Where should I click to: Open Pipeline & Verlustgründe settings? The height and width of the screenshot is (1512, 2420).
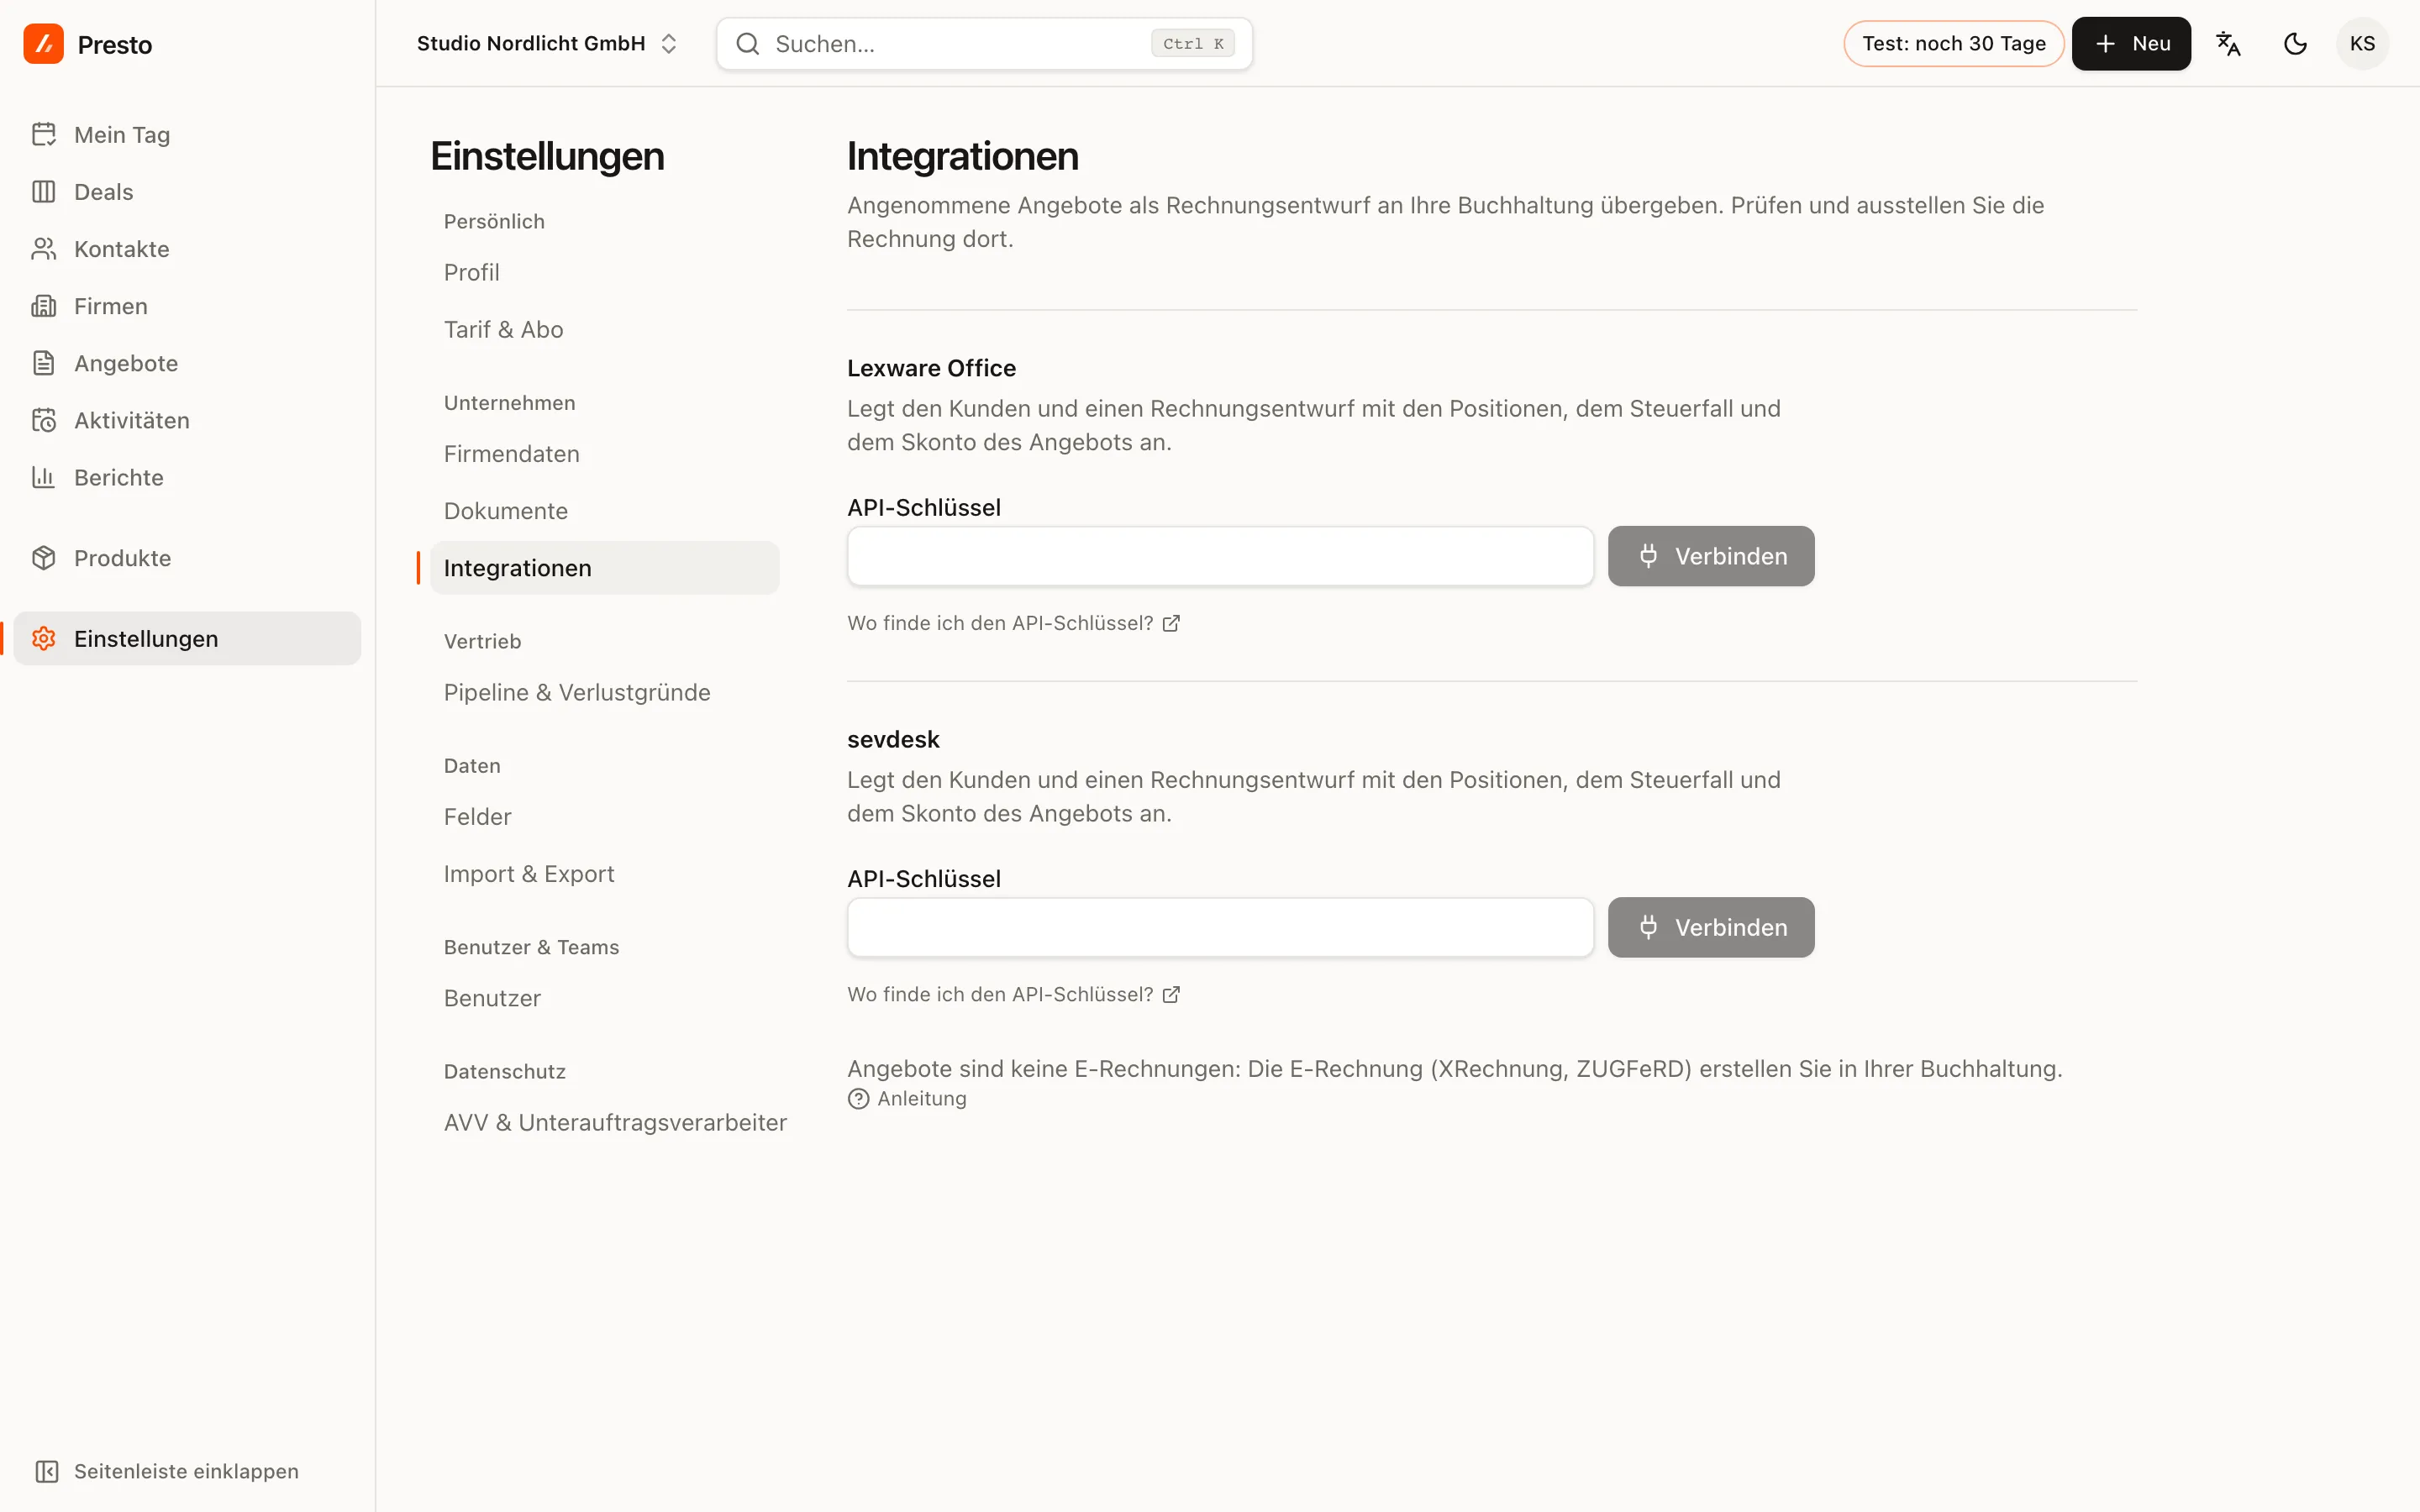(x=604, y=692)
